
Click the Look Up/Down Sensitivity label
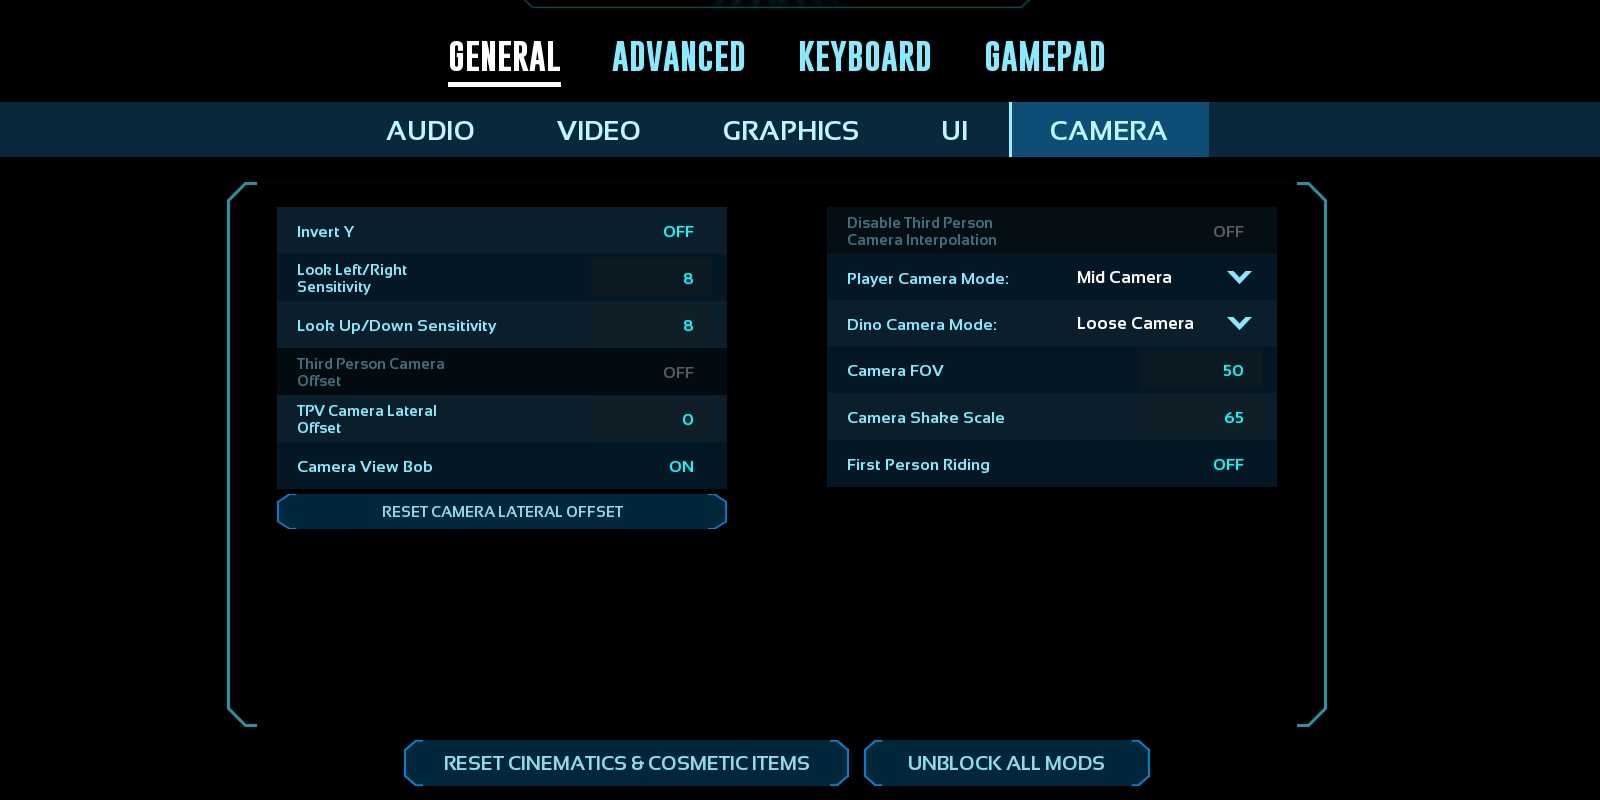click(x=396, y=325)
